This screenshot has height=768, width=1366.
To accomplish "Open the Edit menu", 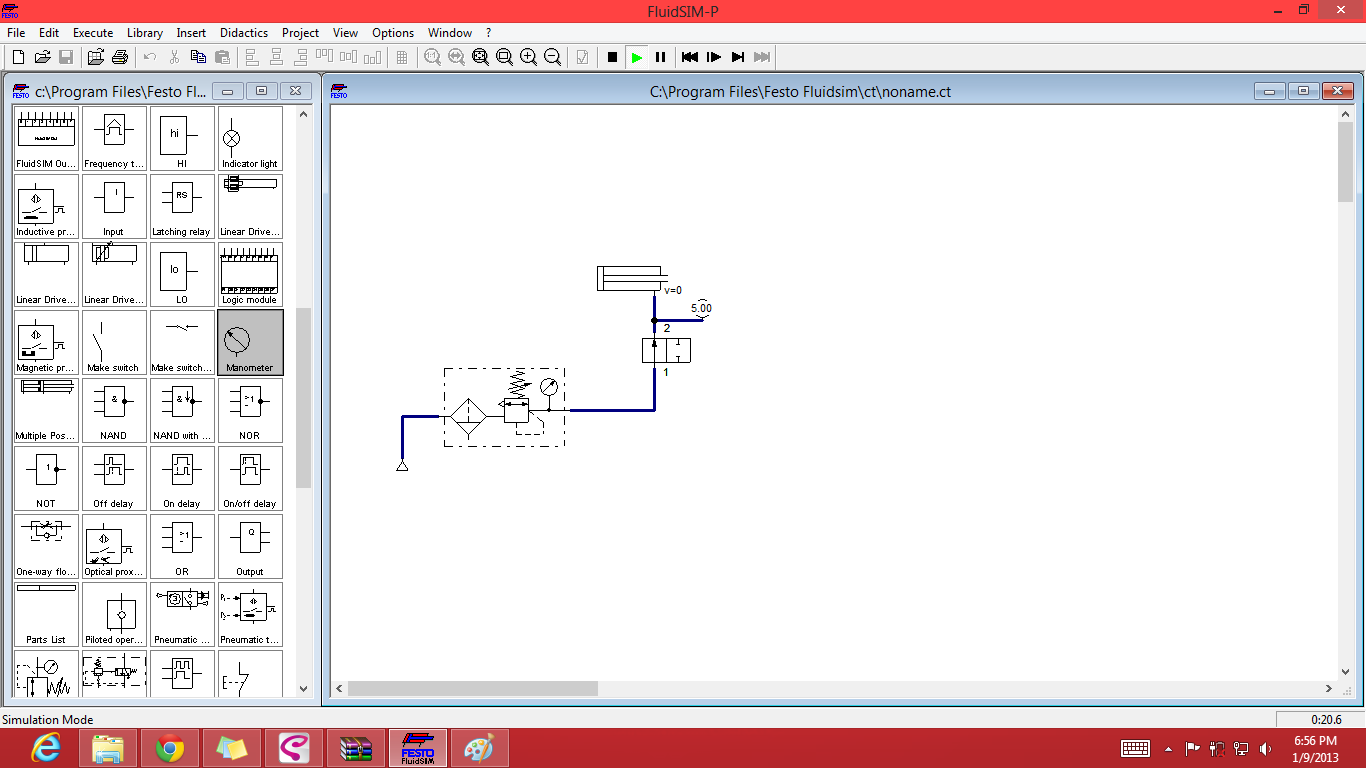I will tap(49, 33).
